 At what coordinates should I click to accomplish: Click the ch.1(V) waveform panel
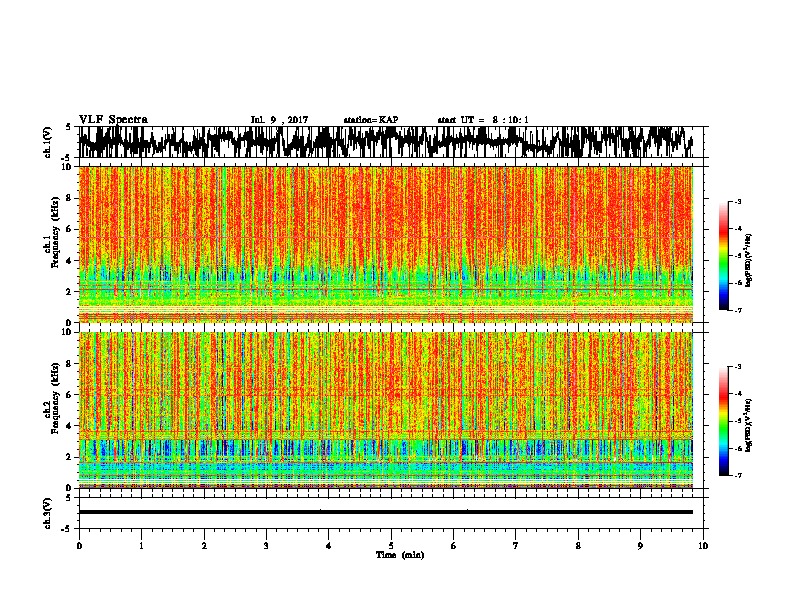pos(390,142)
